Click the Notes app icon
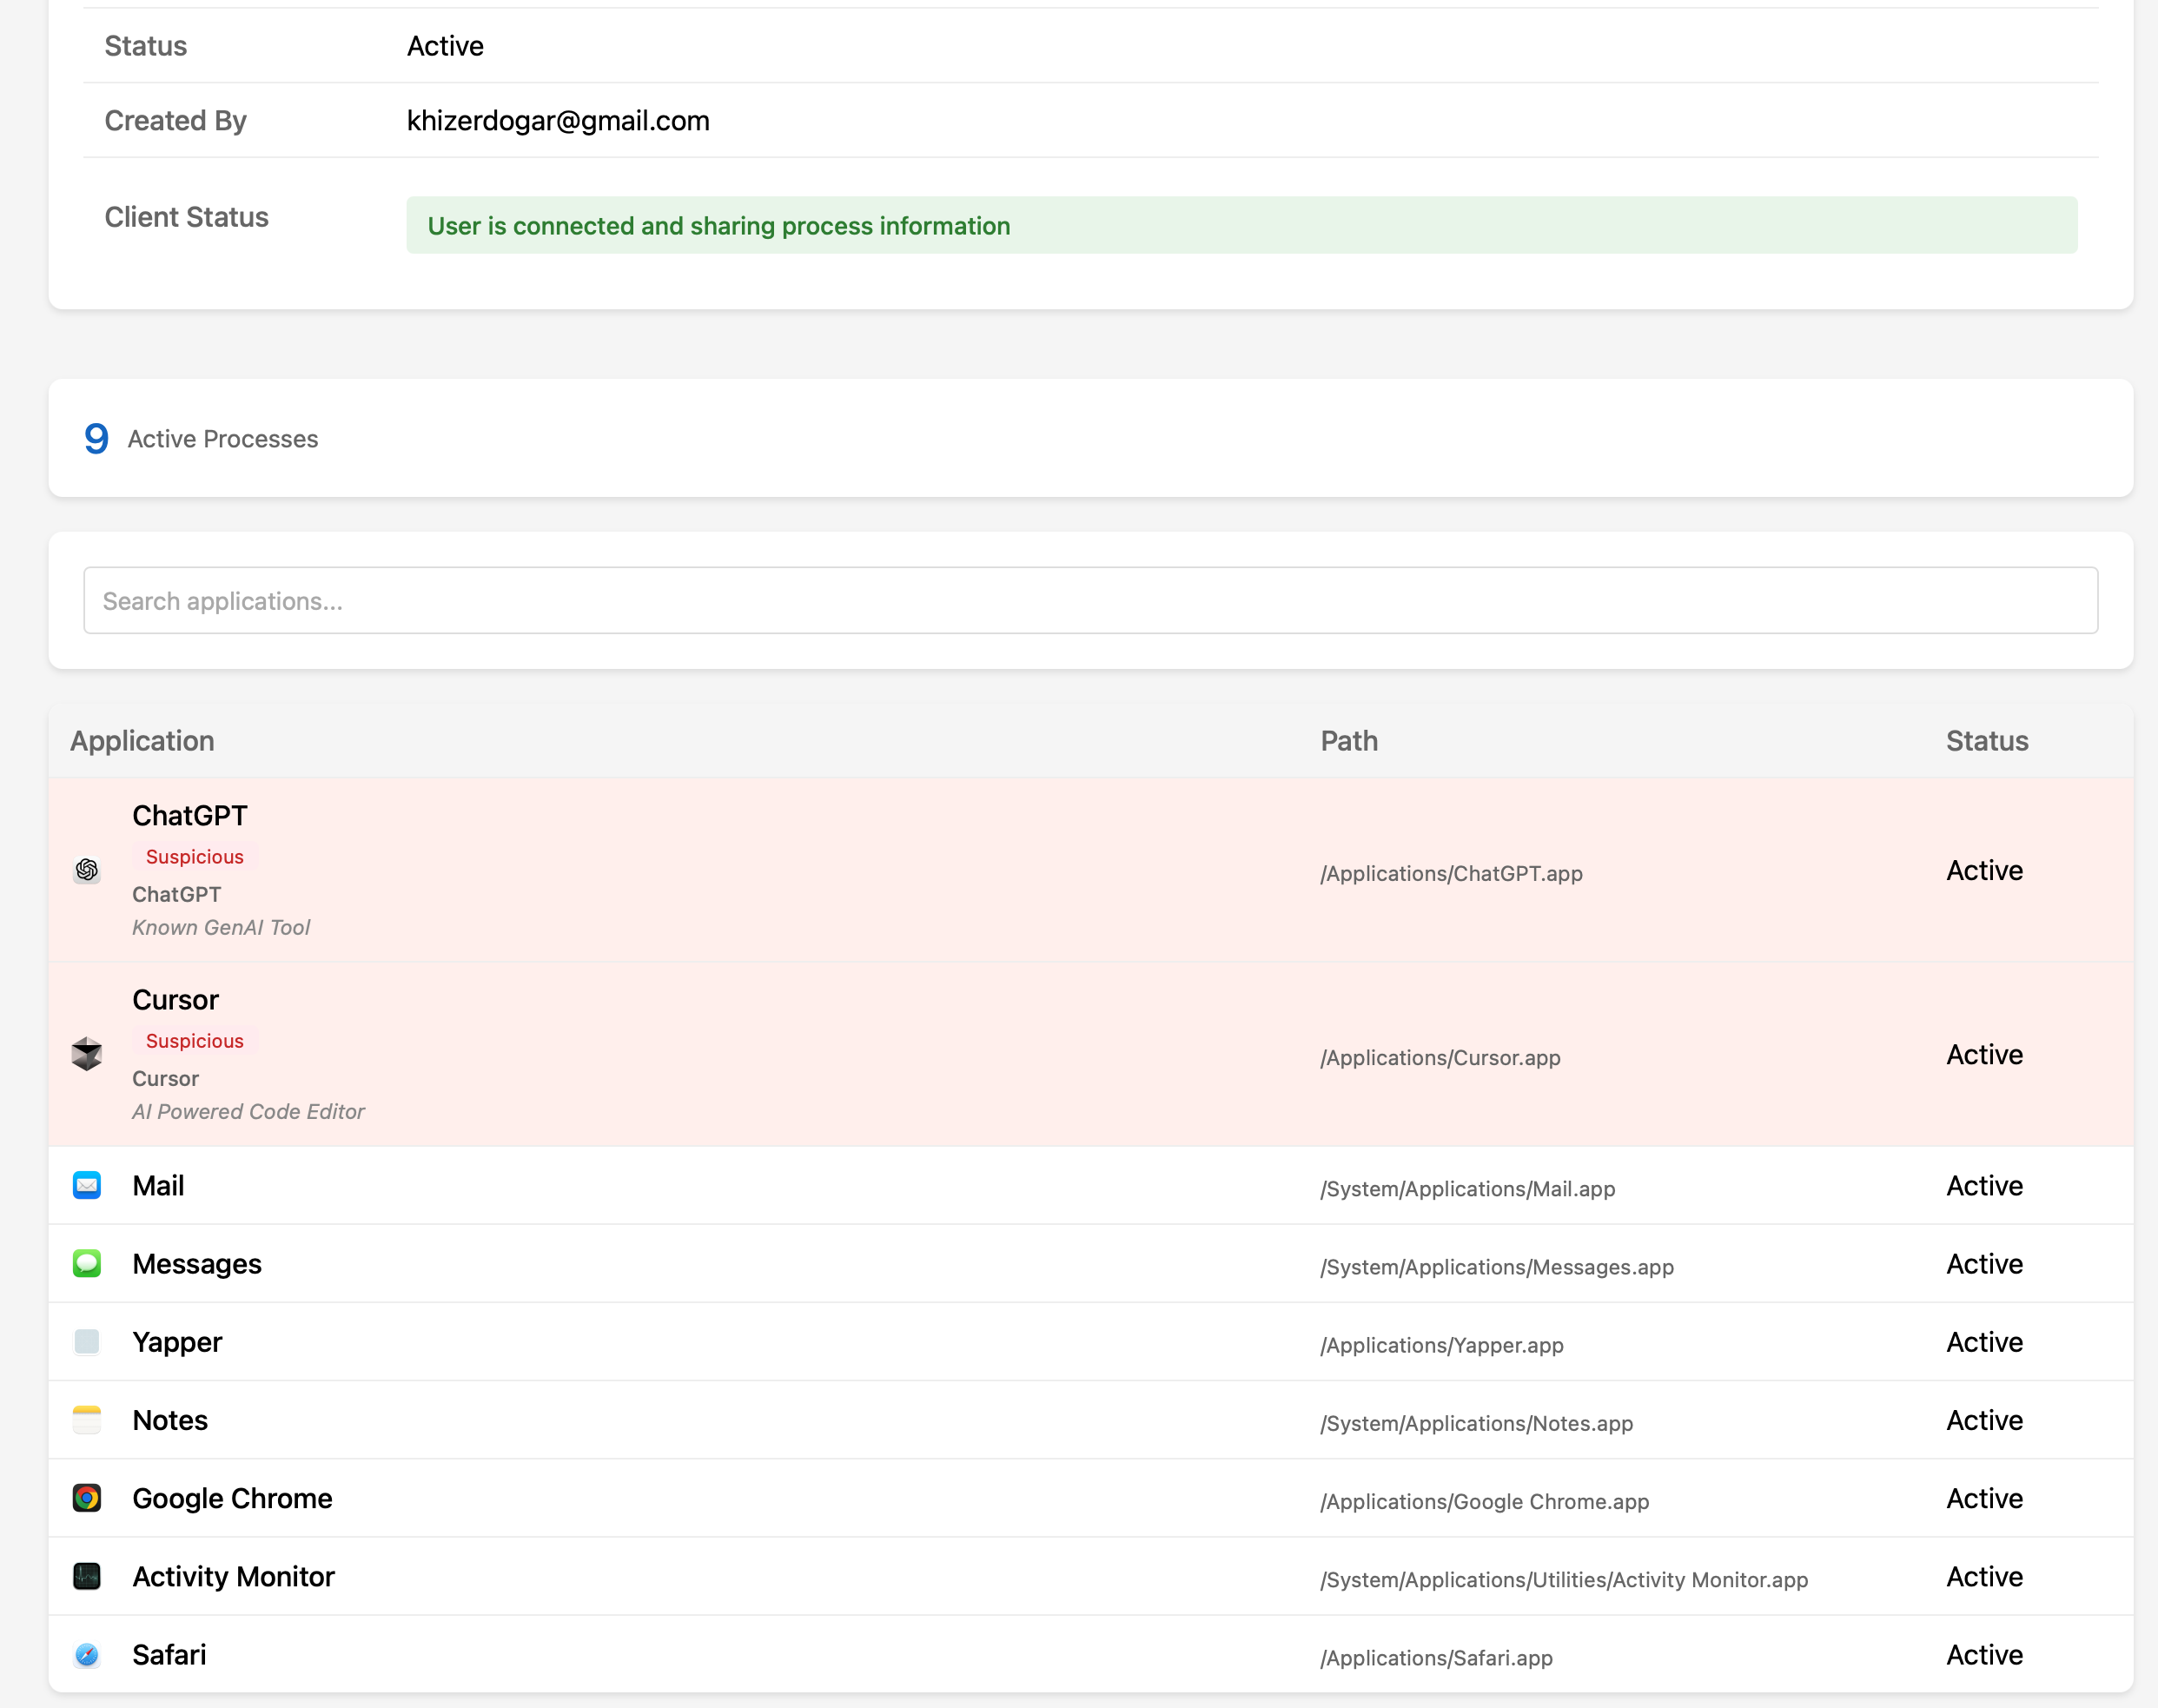 (87, 1420)
